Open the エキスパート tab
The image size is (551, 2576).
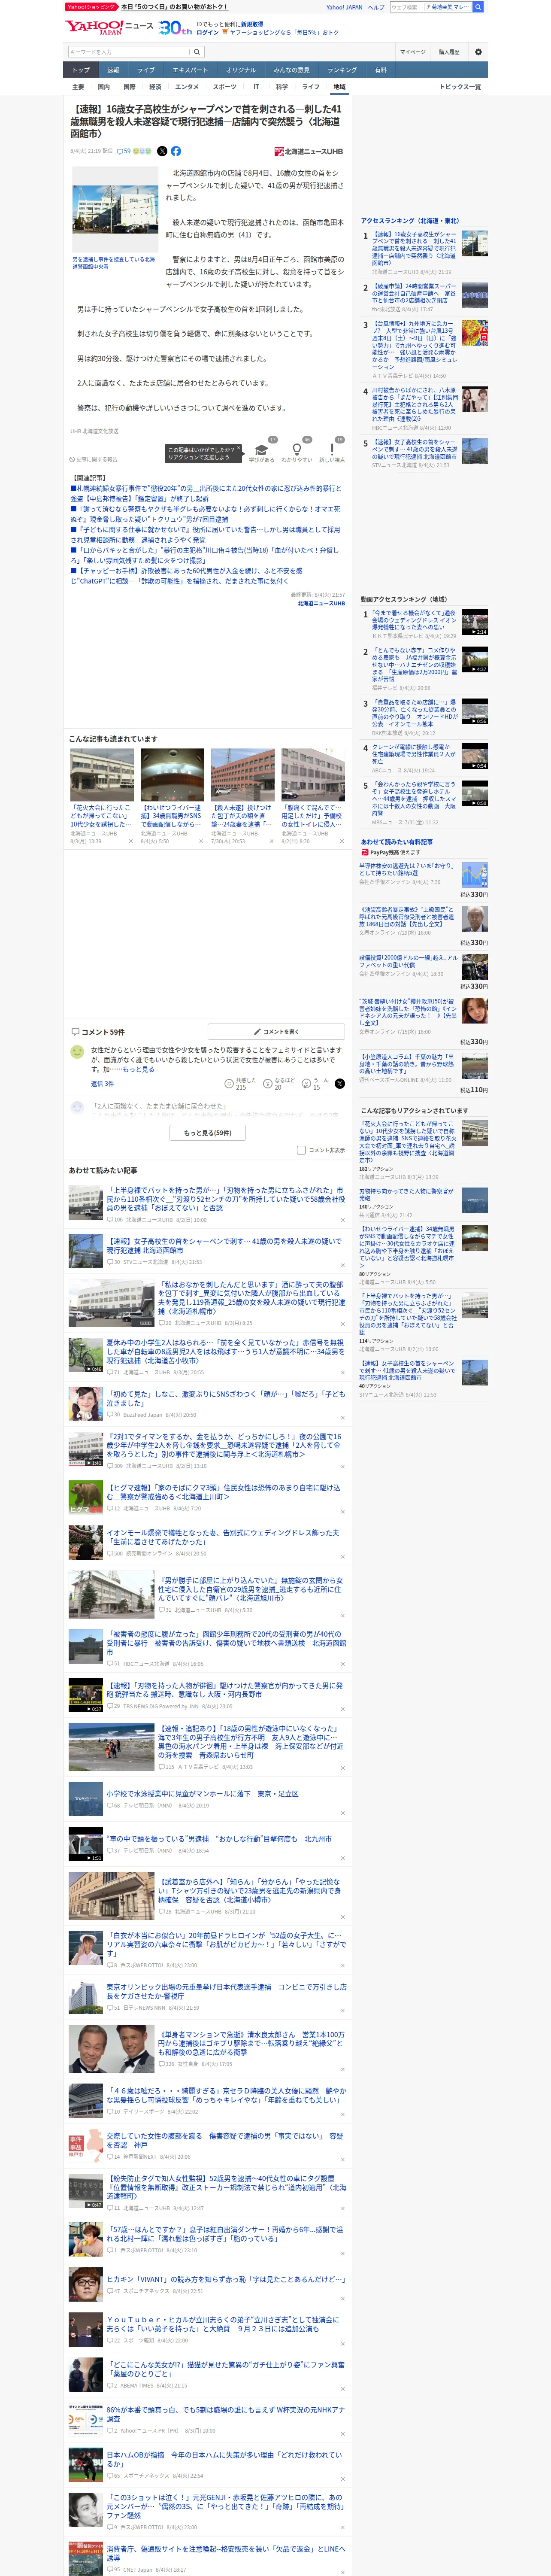coord(190,70)
